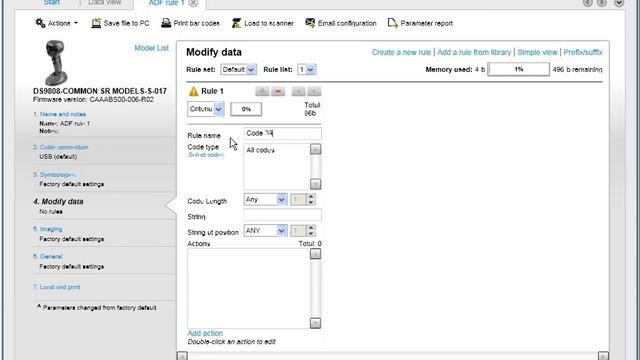Click the remove rule minus icon
The width and height of the screenshot is (640, 360).
pyautogui.click(x=278, y=91)
